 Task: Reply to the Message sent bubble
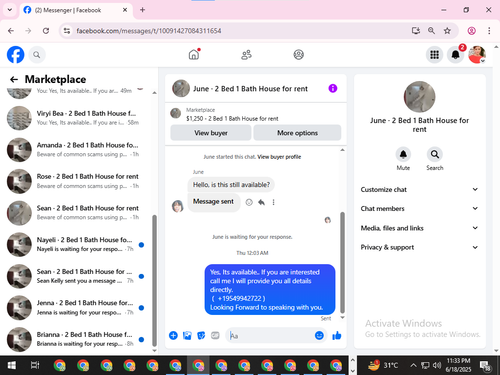261,202
